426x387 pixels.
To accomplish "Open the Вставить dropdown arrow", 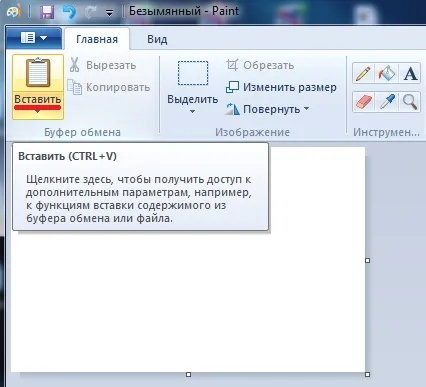I will [x=38, y=112].
